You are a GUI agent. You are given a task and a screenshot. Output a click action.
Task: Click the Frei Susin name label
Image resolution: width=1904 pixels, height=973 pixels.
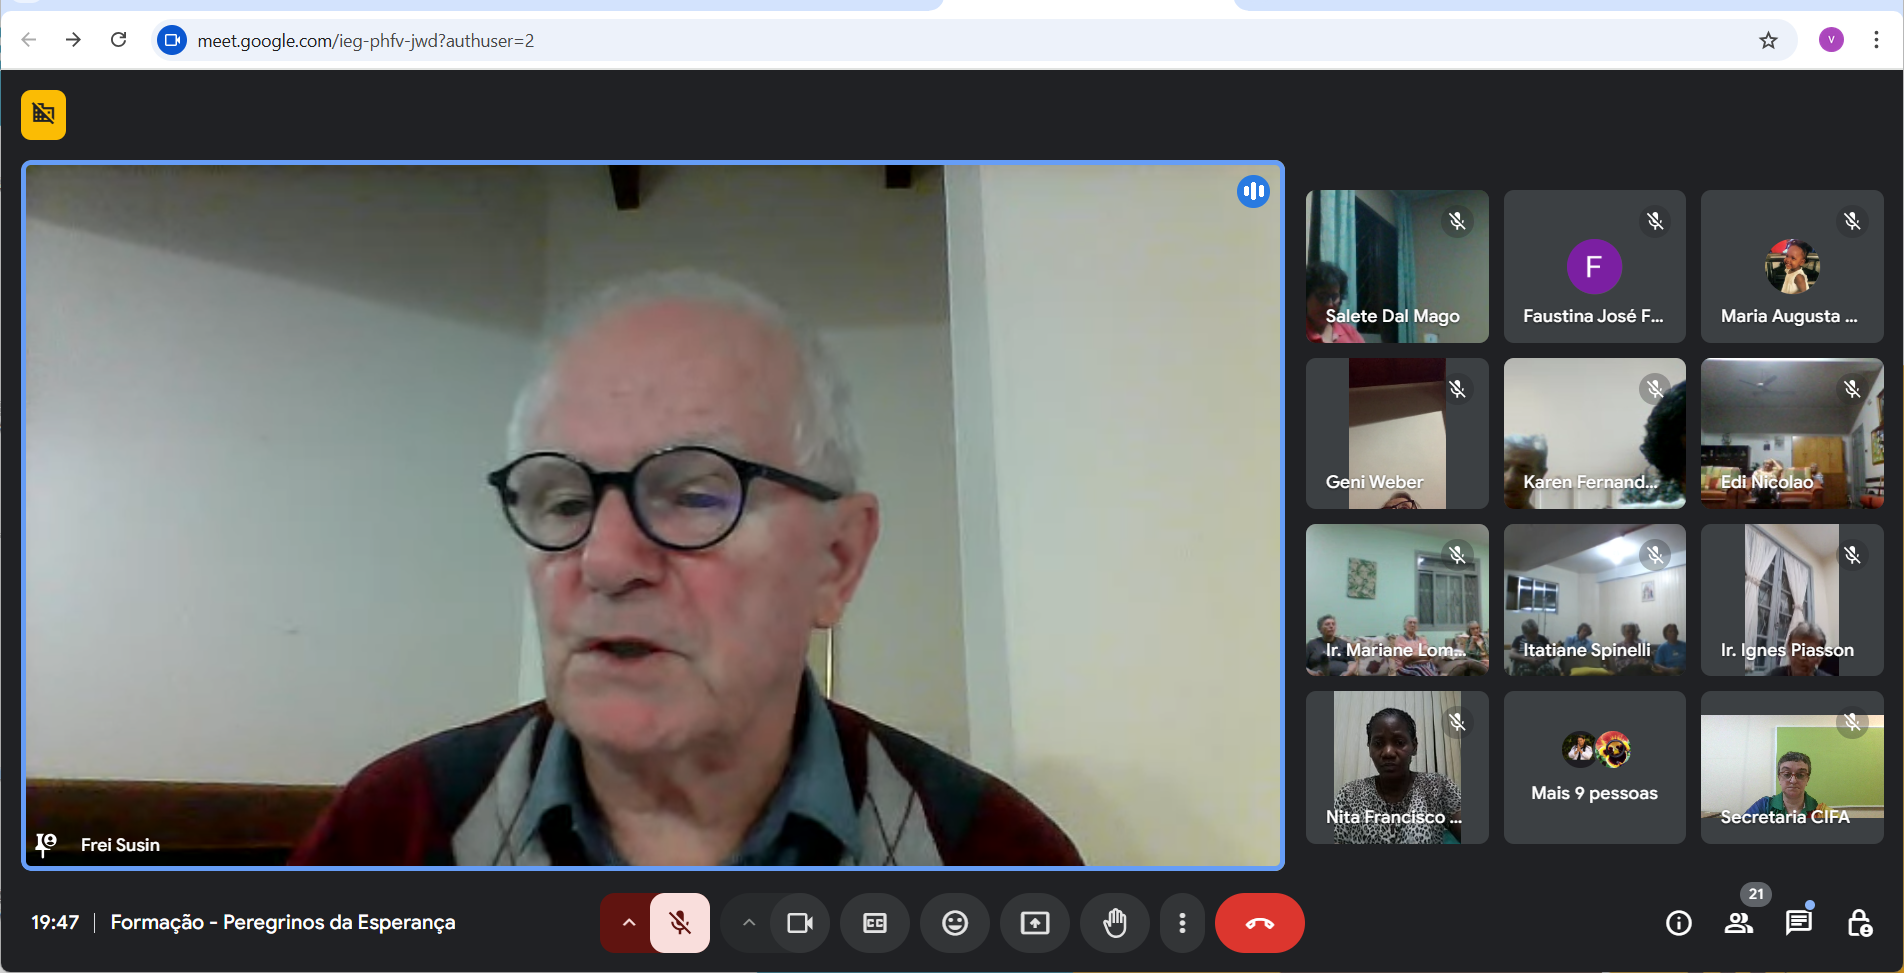click(x=120, y=845)
